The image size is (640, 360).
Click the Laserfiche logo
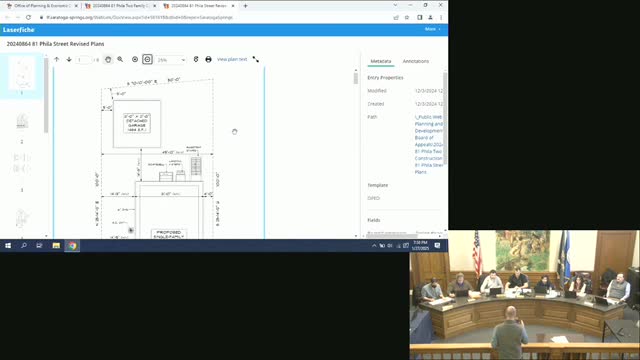pyautogui.click(x=18, y=30)
